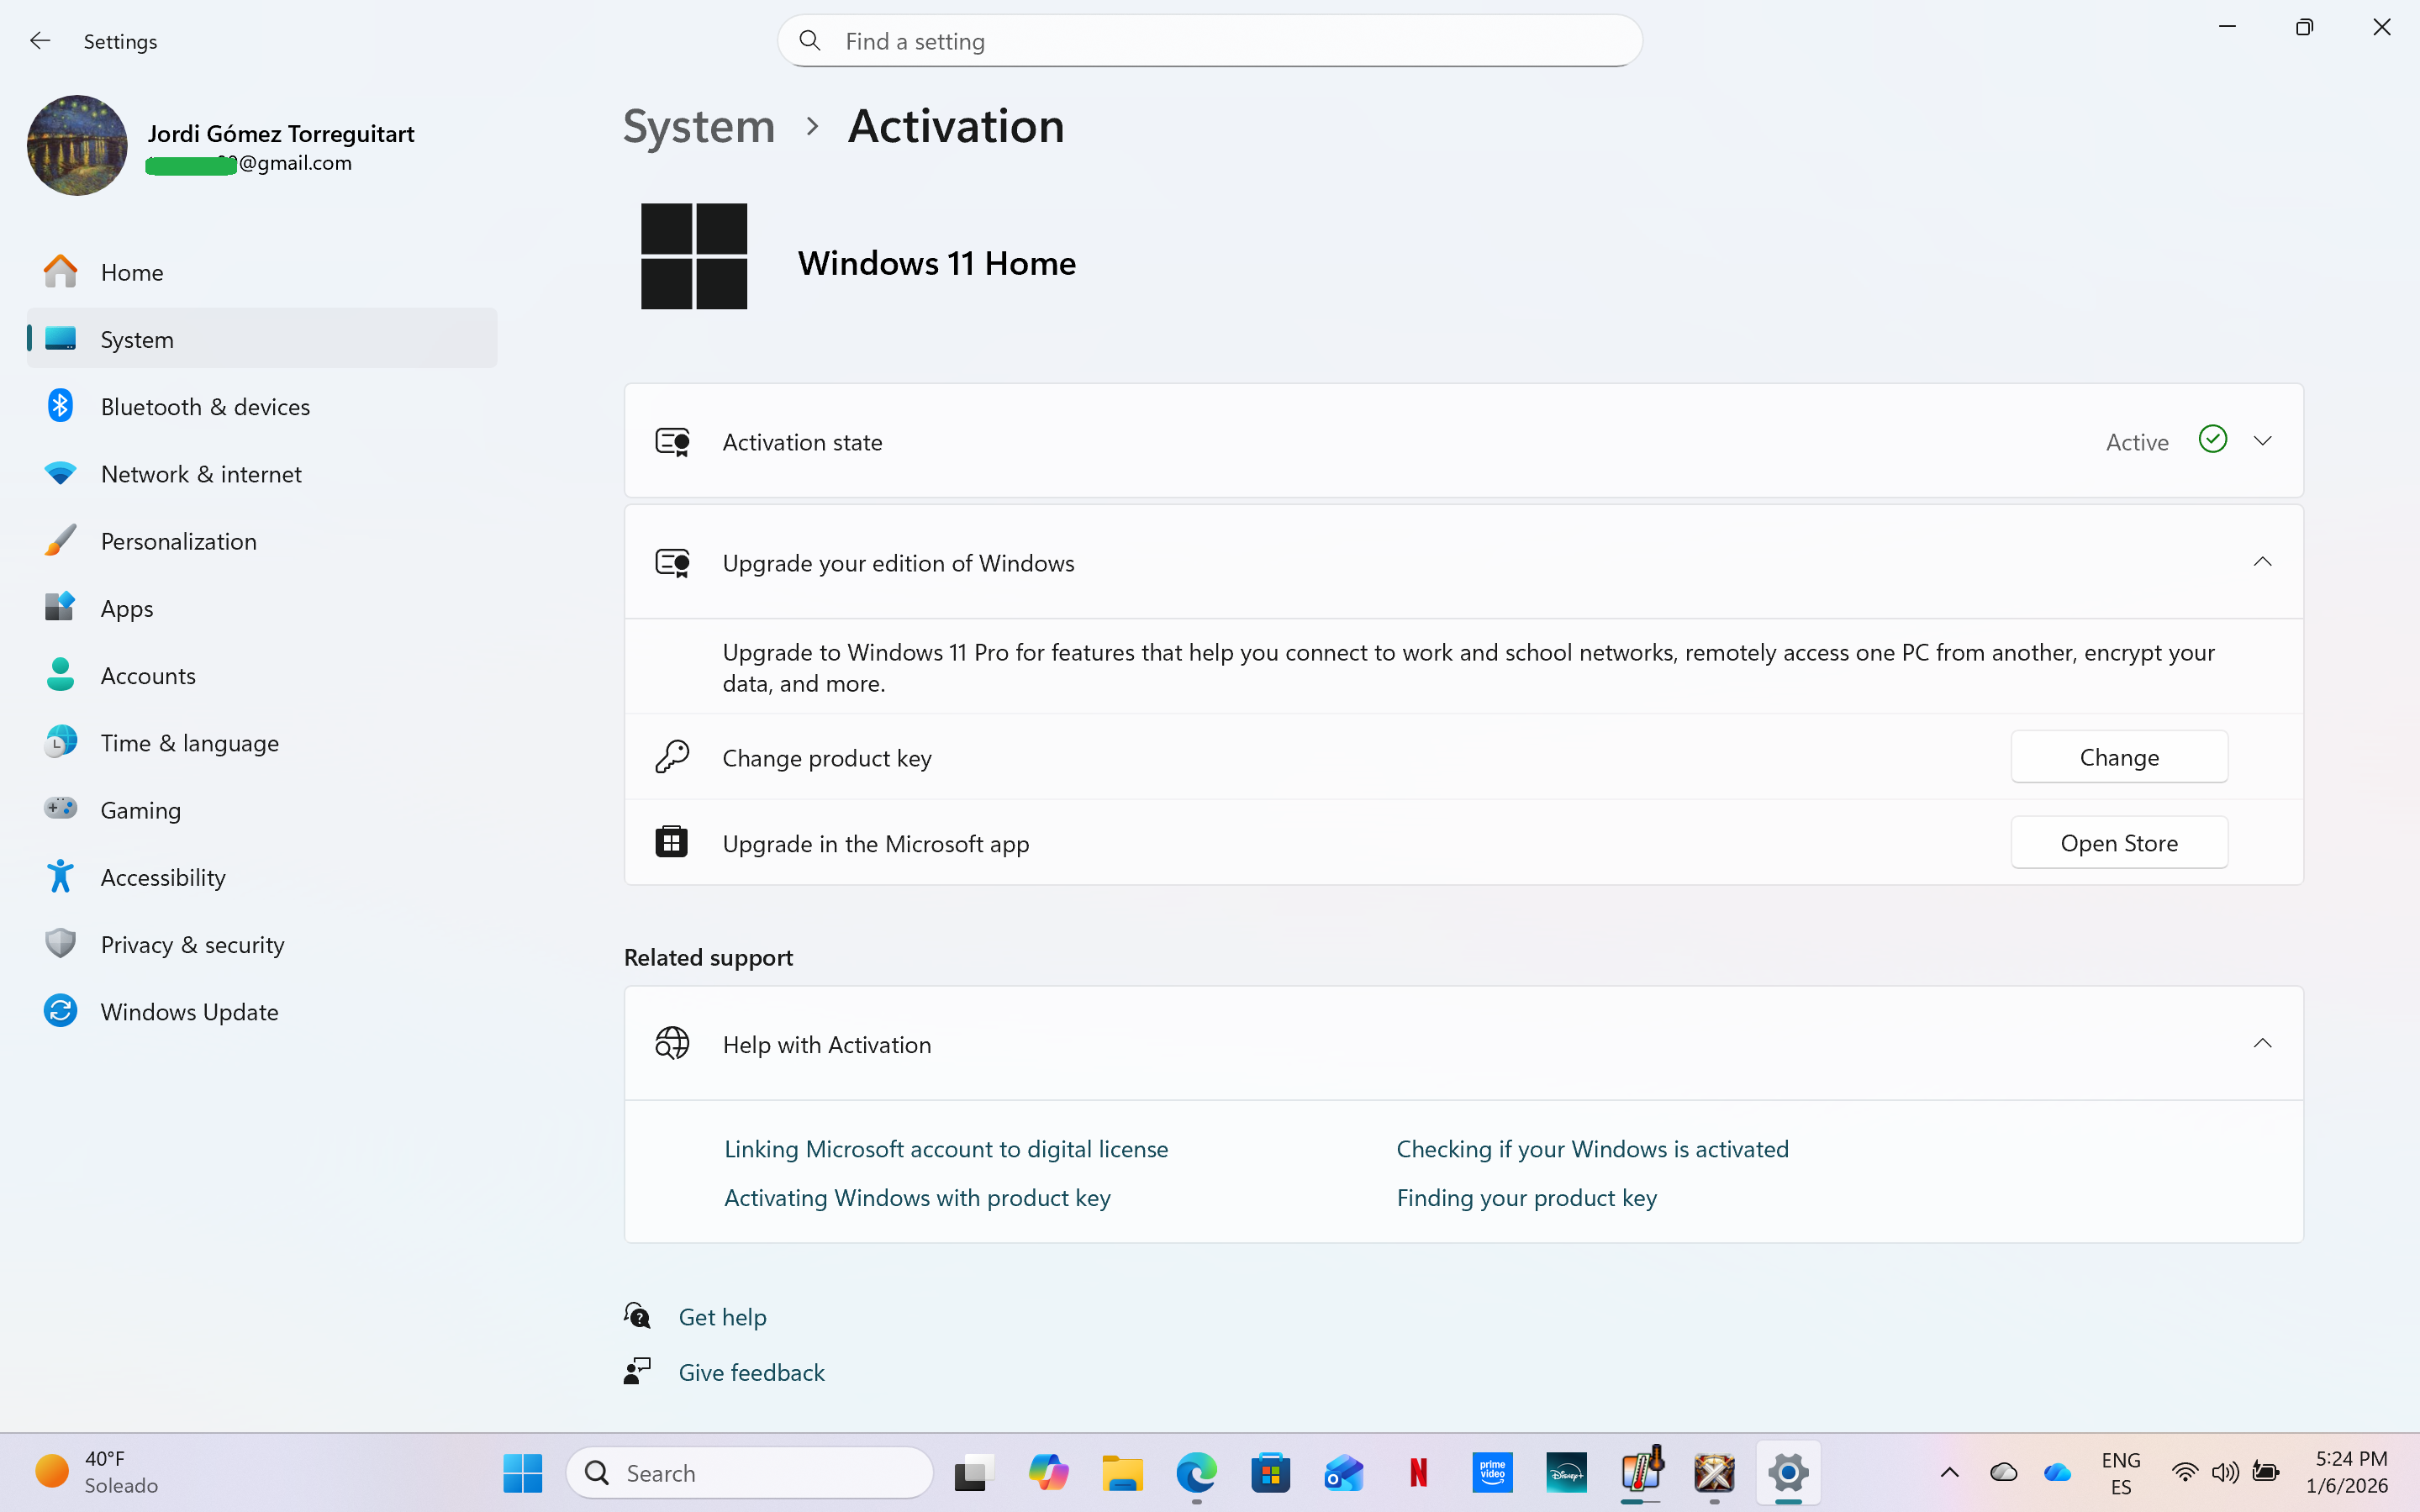Open the Wi-Fi network flyout

[x=2185, y=1472]
